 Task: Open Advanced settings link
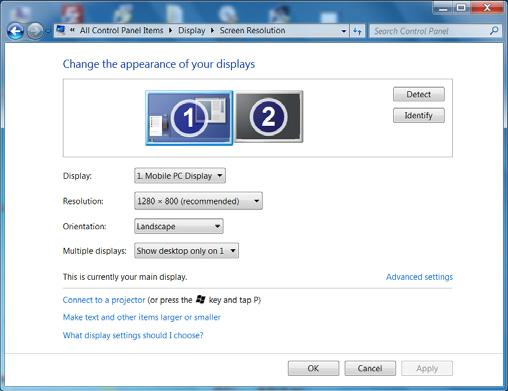click(x=419, y=277)
